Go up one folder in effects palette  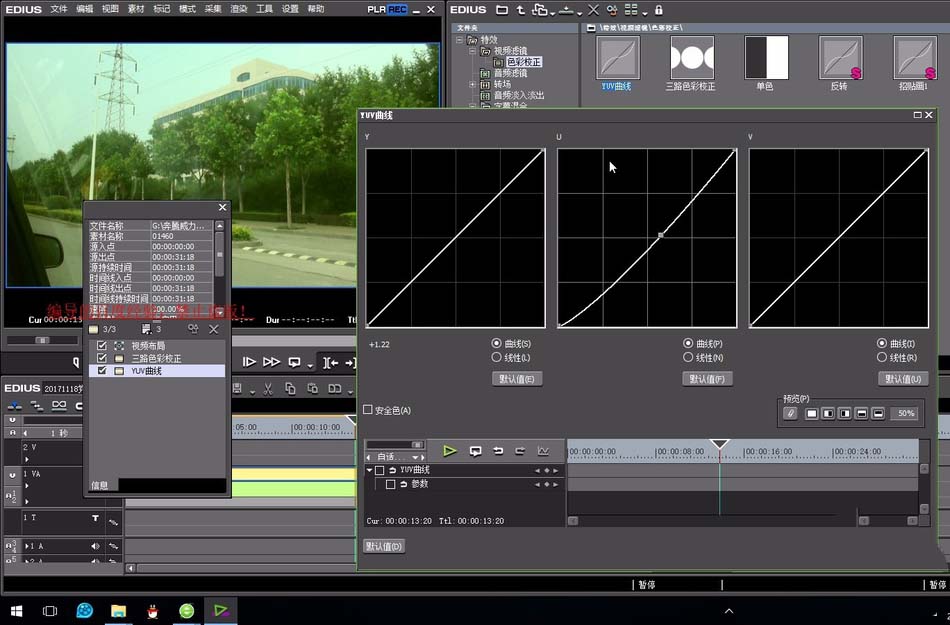tap(520, 10)
